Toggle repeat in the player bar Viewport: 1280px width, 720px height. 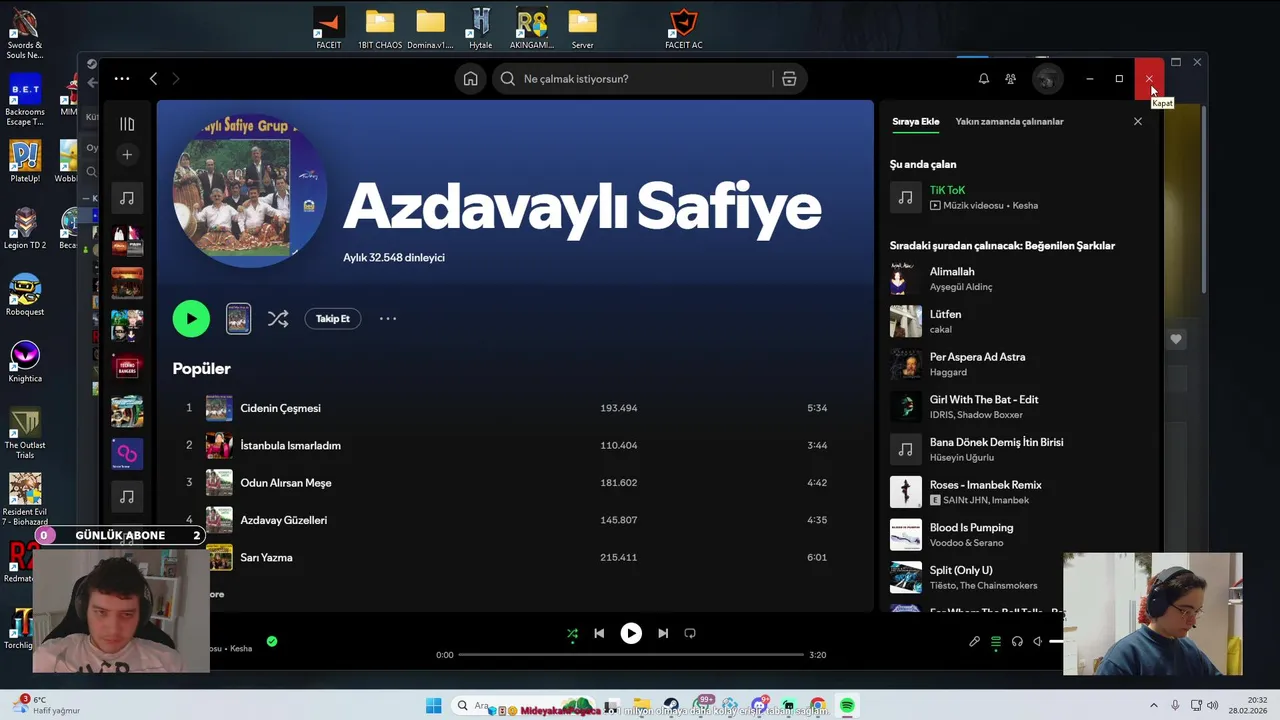[x=690, y=633]
